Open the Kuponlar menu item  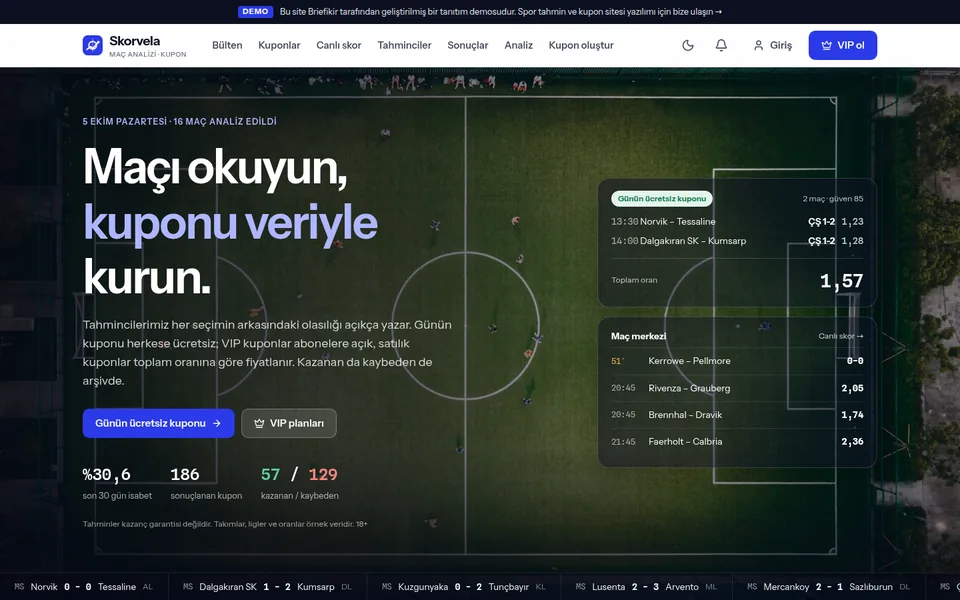click(x=279, y=45)
